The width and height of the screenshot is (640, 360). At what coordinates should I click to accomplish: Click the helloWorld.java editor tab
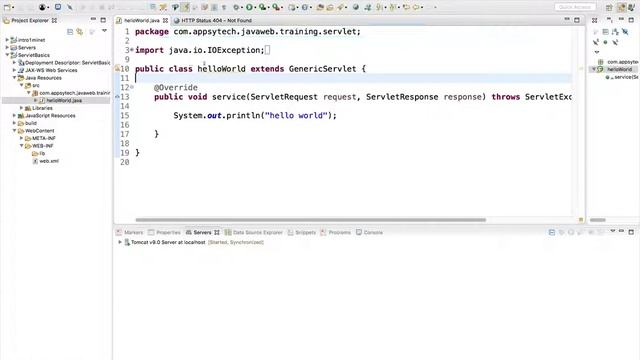(x=141, y=20)
